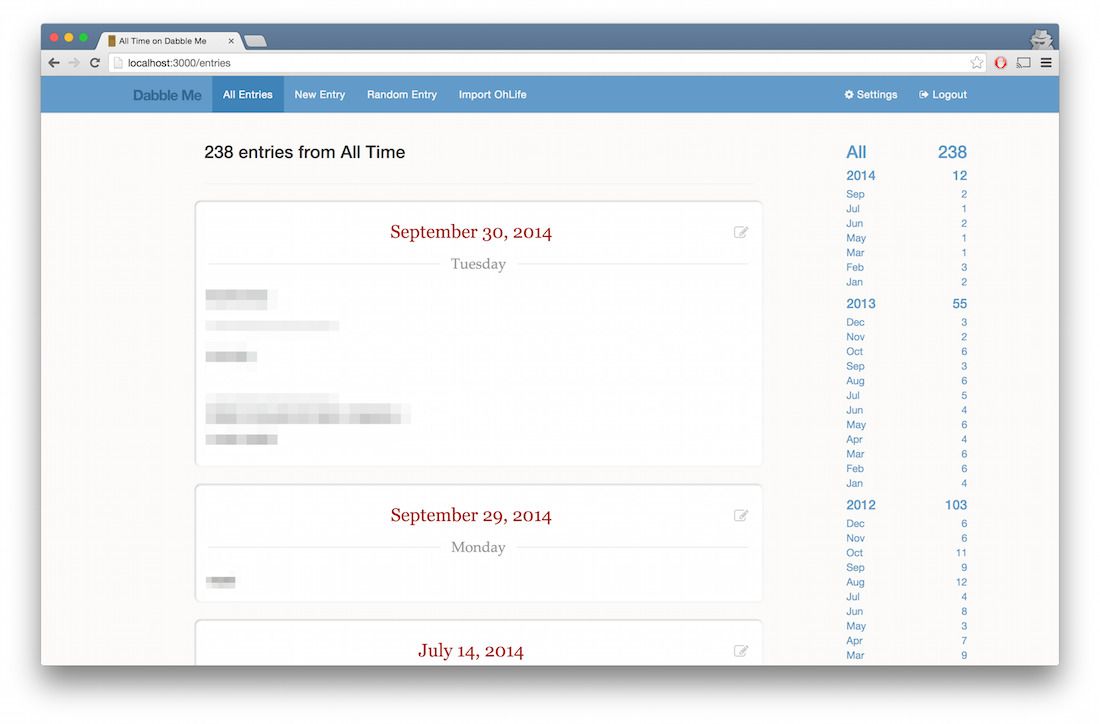The height and width of the screenshot is (724, 1100).
Task: Reload the page
Action: (94, 62)
